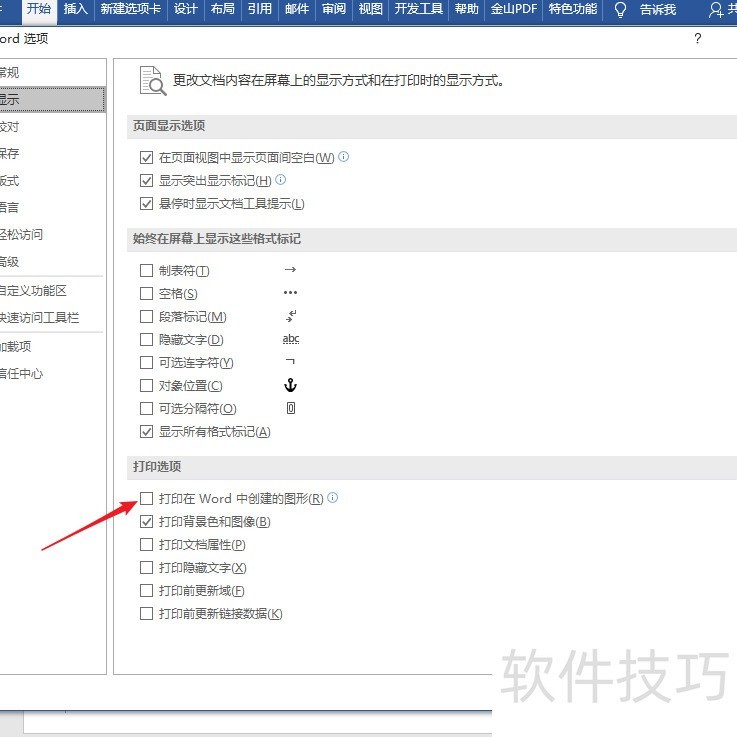The height and width of the screenshot is (737, 737).
Task: Toggle 悬停时显示文档工具提示 checkbox
Action: coord(146,204)
